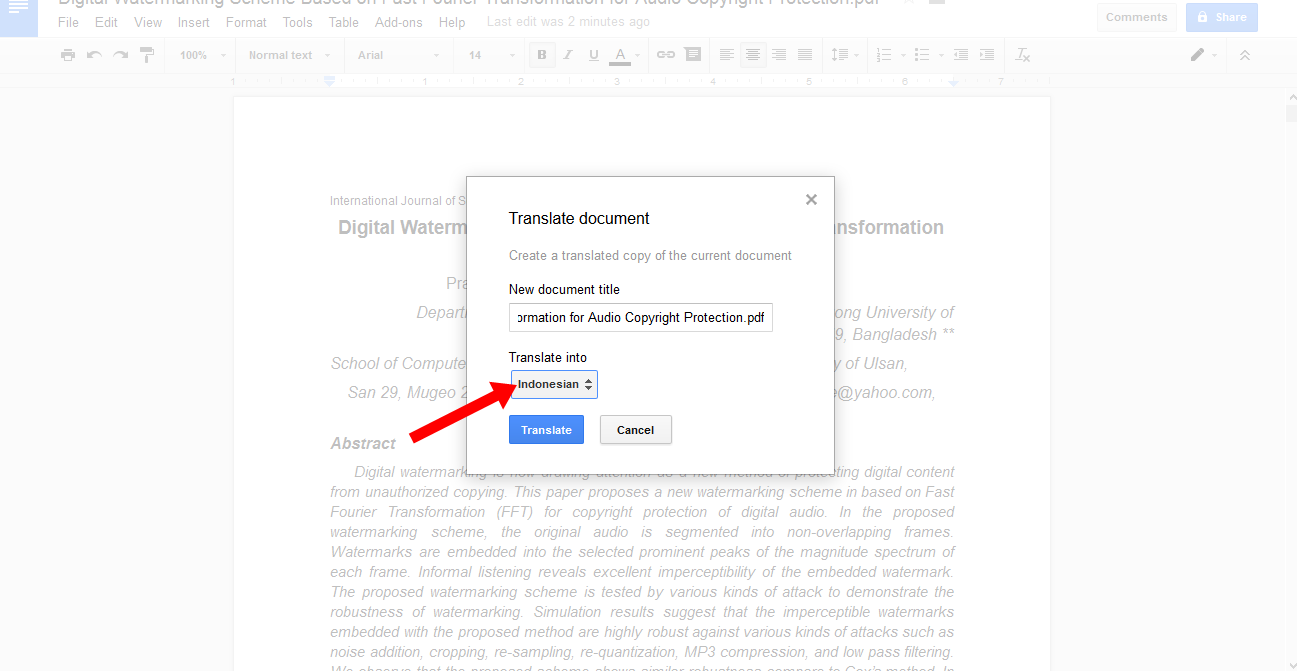1297x671 pixels.
Task: Open the numbered list options arrow
Action: [x=902, y=55]
